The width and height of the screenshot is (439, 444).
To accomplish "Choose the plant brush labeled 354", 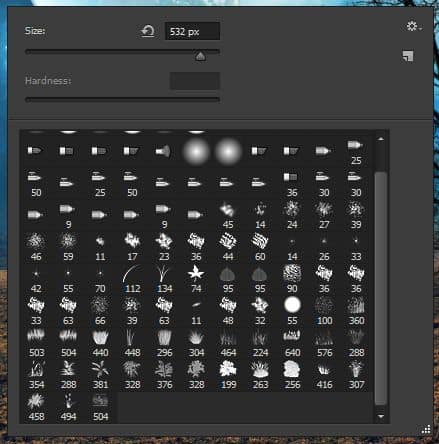I will tap(36, 375).
